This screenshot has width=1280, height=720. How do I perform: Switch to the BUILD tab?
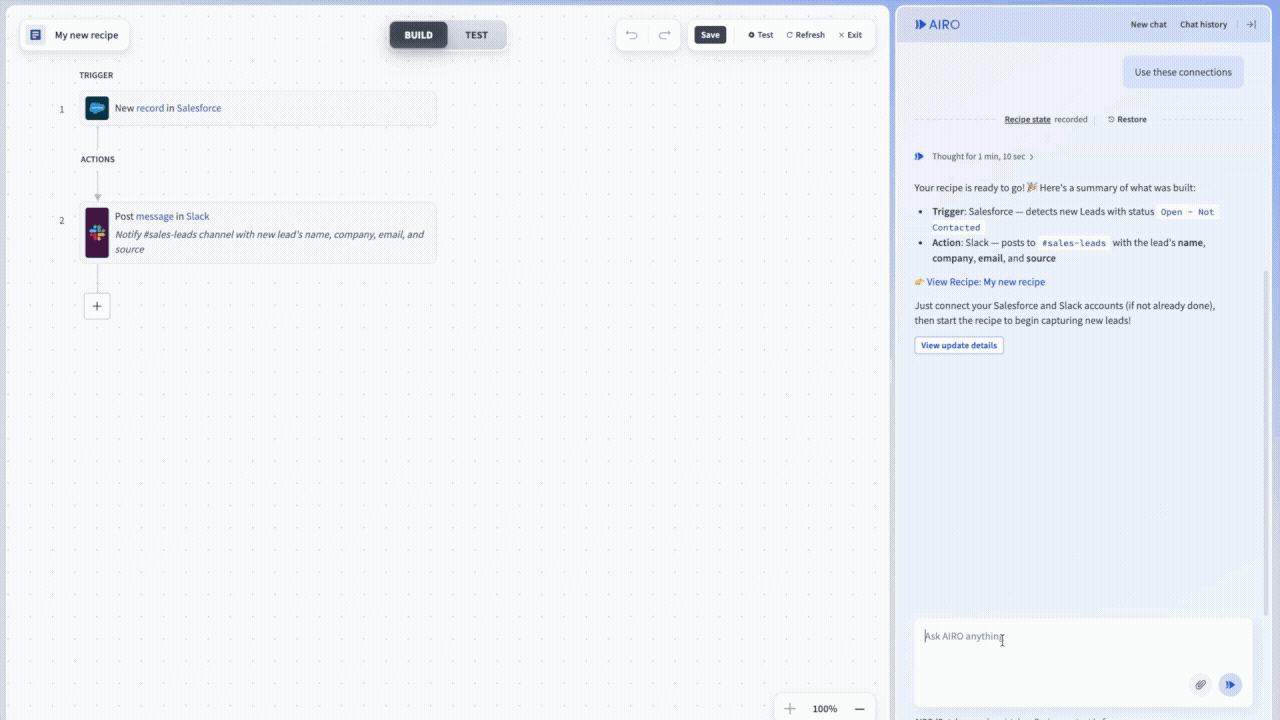pos(418,35)
